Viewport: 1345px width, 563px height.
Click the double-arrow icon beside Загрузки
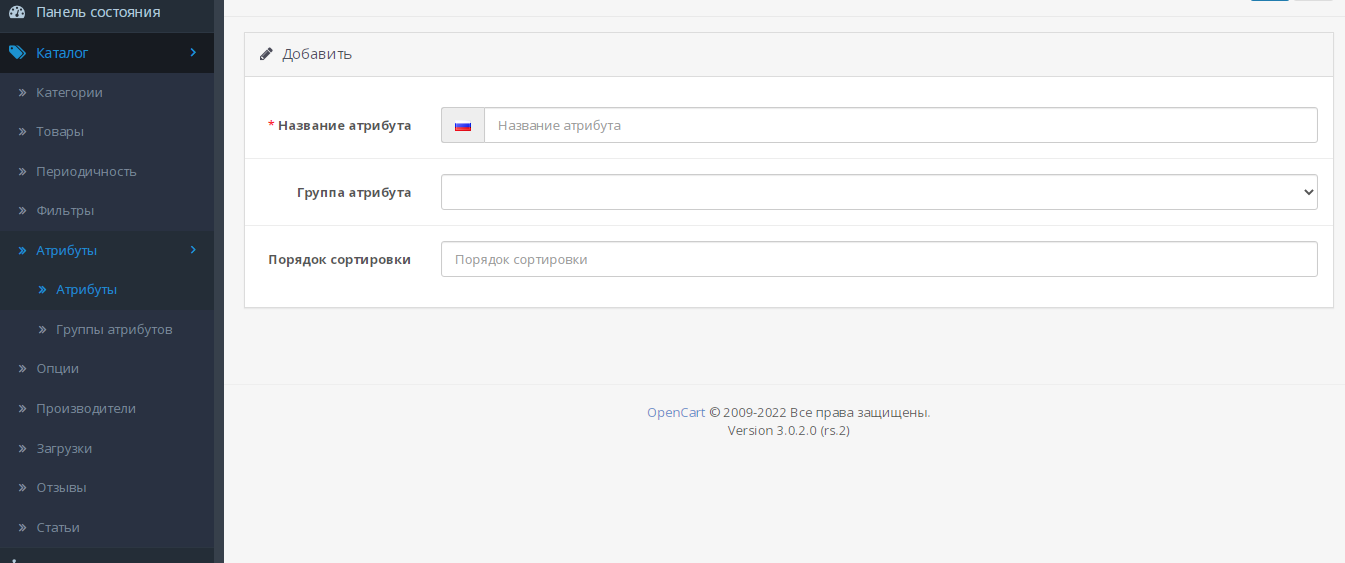[23, 449]
